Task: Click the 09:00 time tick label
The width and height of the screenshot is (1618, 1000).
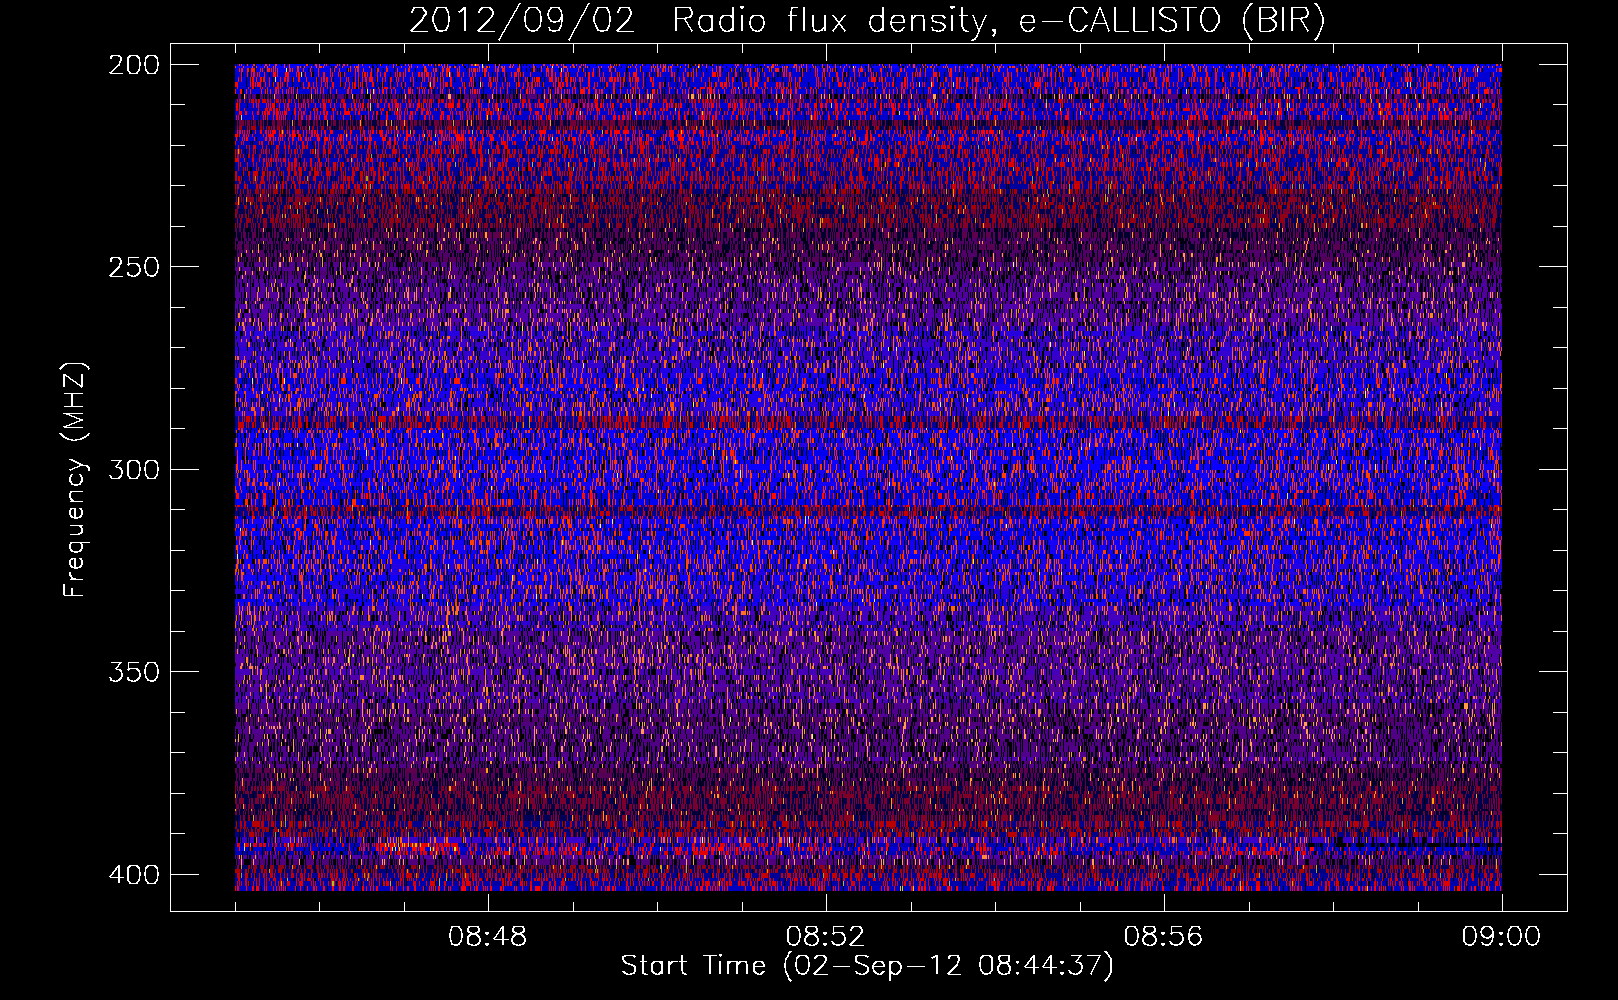Action: 1502,937
